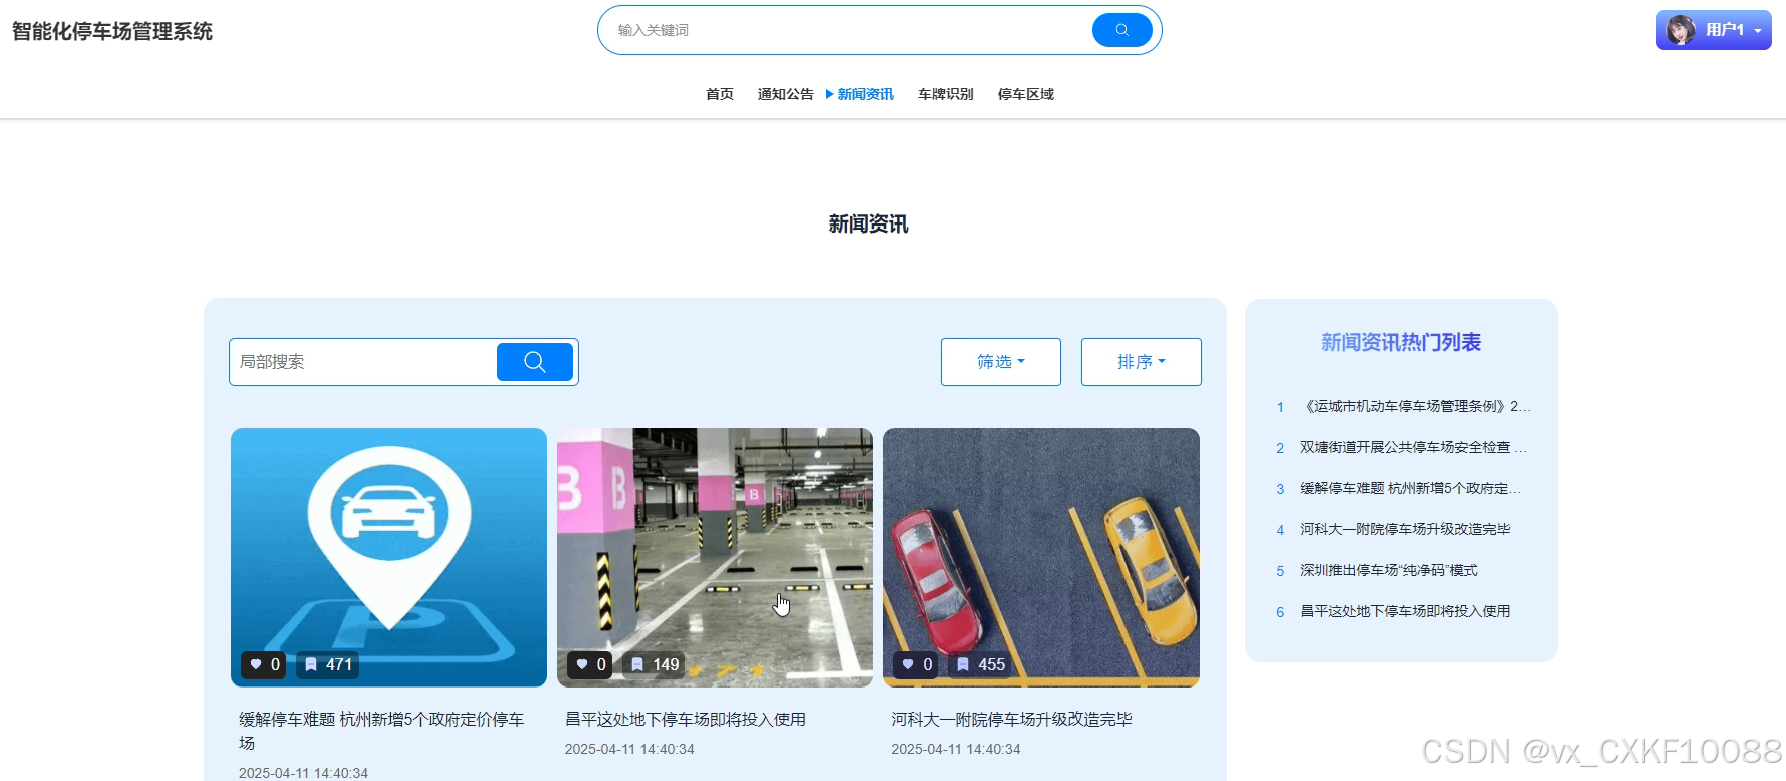Click the 2025-04-11 date under the hospital article

tap(956, 749)
